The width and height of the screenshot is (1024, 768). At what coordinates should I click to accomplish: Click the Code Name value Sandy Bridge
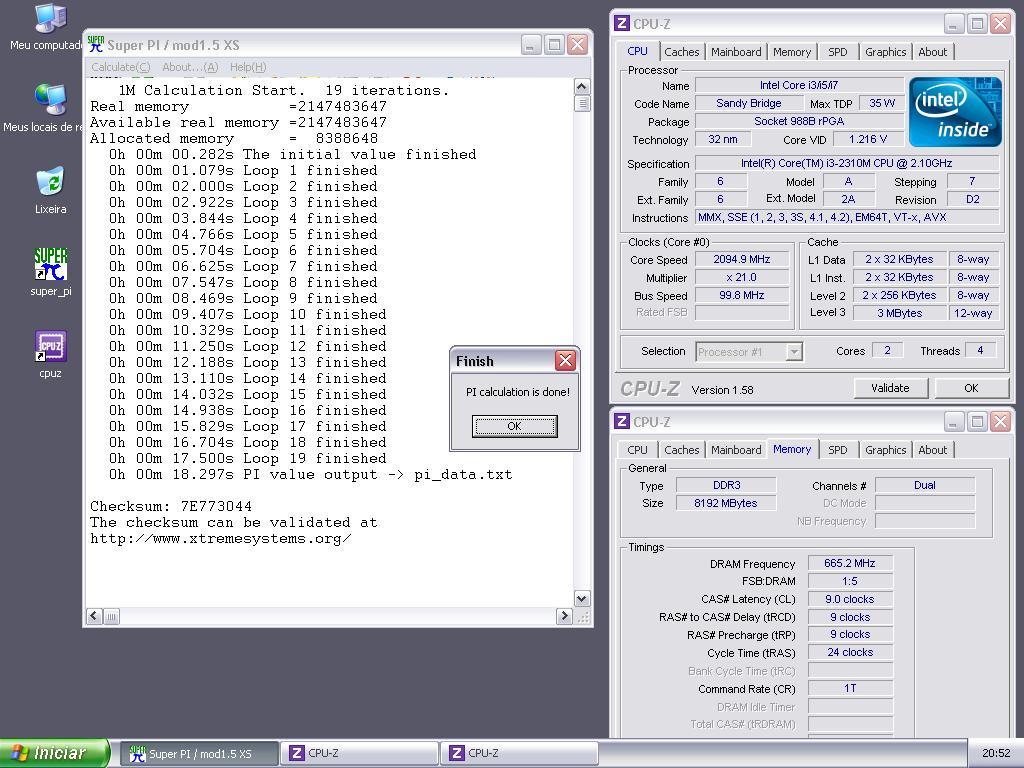[748, 103]
